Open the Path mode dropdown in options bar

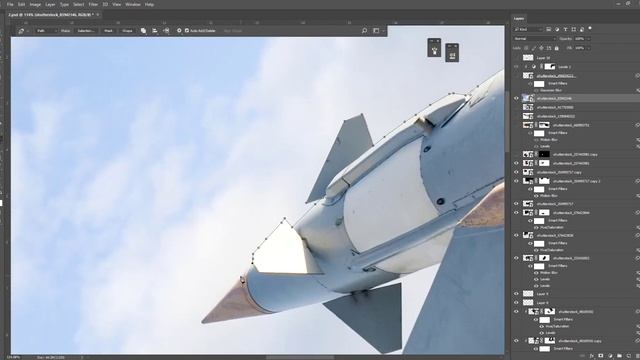pos(46,31)
